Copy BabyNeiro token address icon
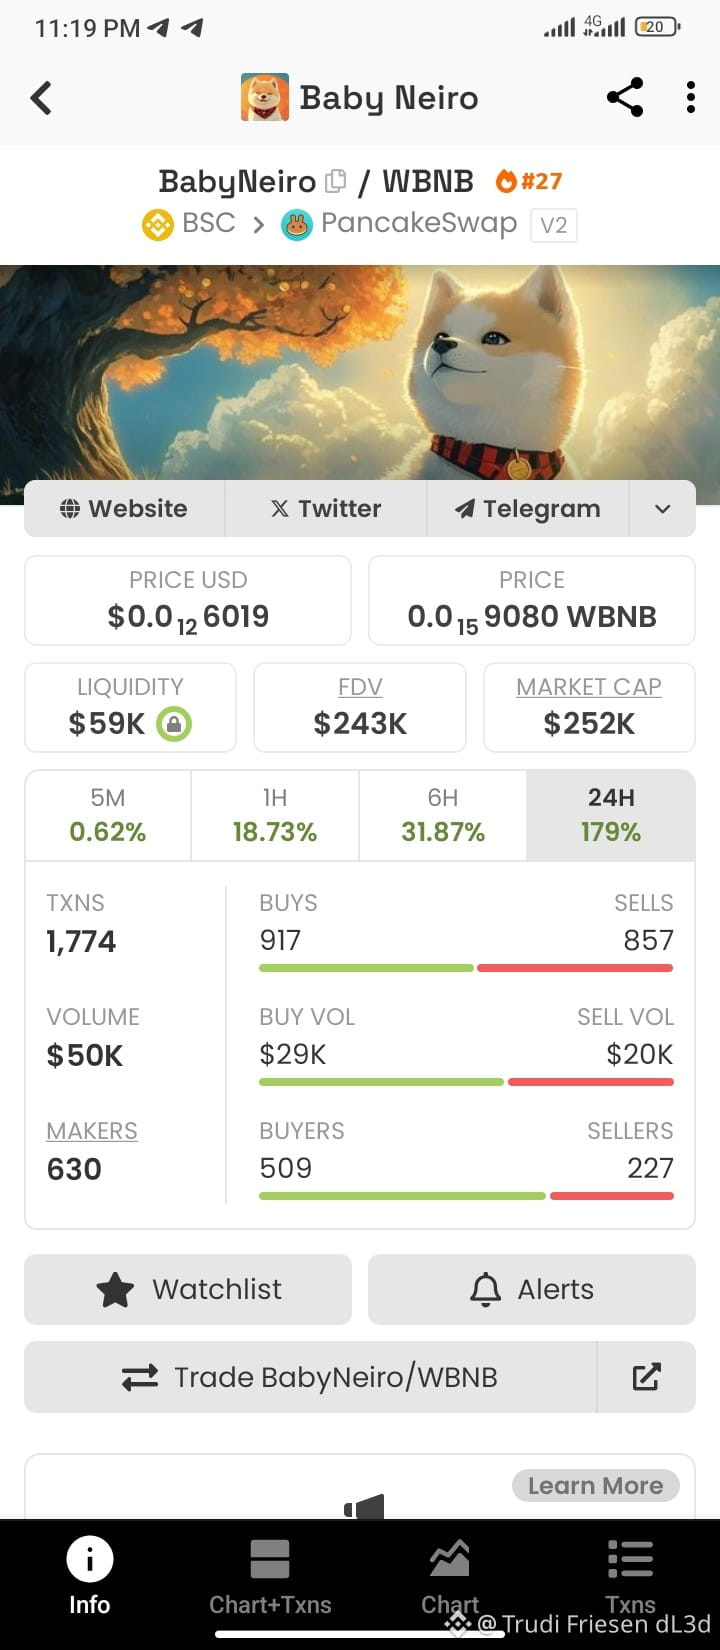The height and width of the screenshot is (1650, 720). coord(336,181)
